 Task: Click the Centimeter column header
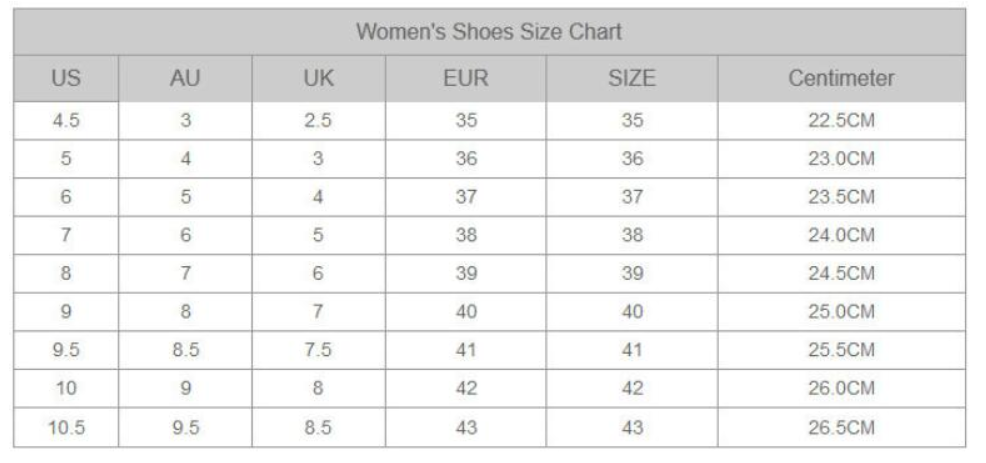(841, 78)
